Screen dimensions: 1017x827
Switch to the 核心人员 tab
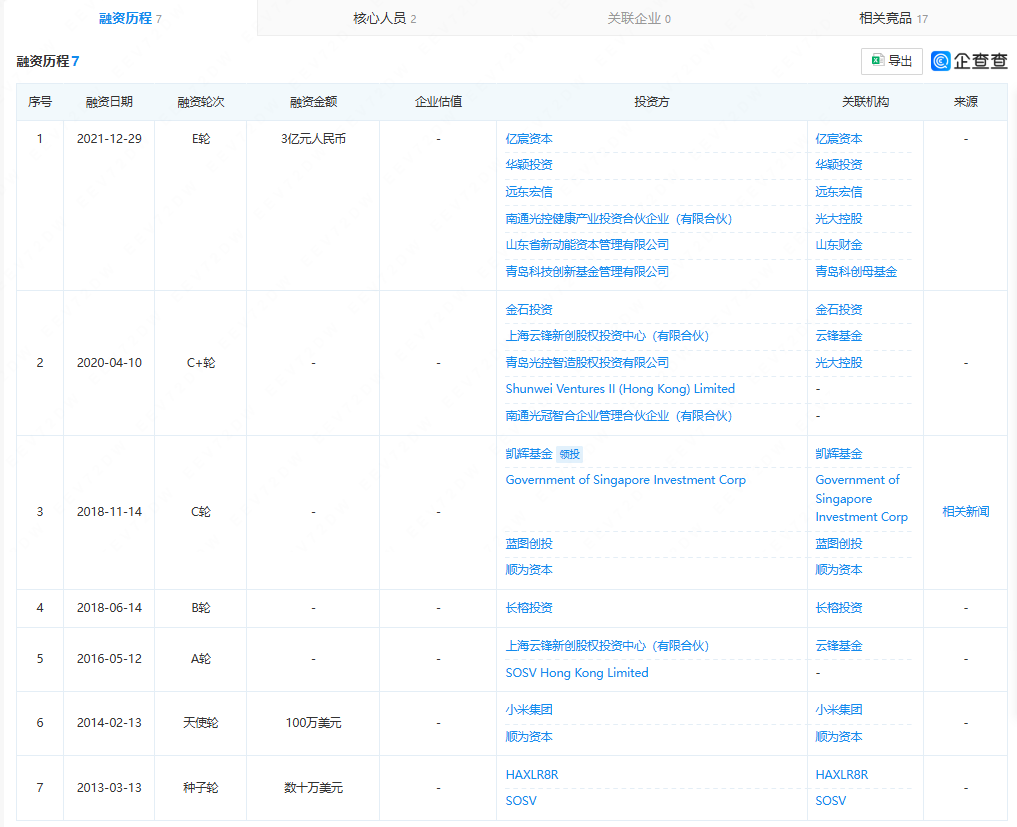(385, 18)
